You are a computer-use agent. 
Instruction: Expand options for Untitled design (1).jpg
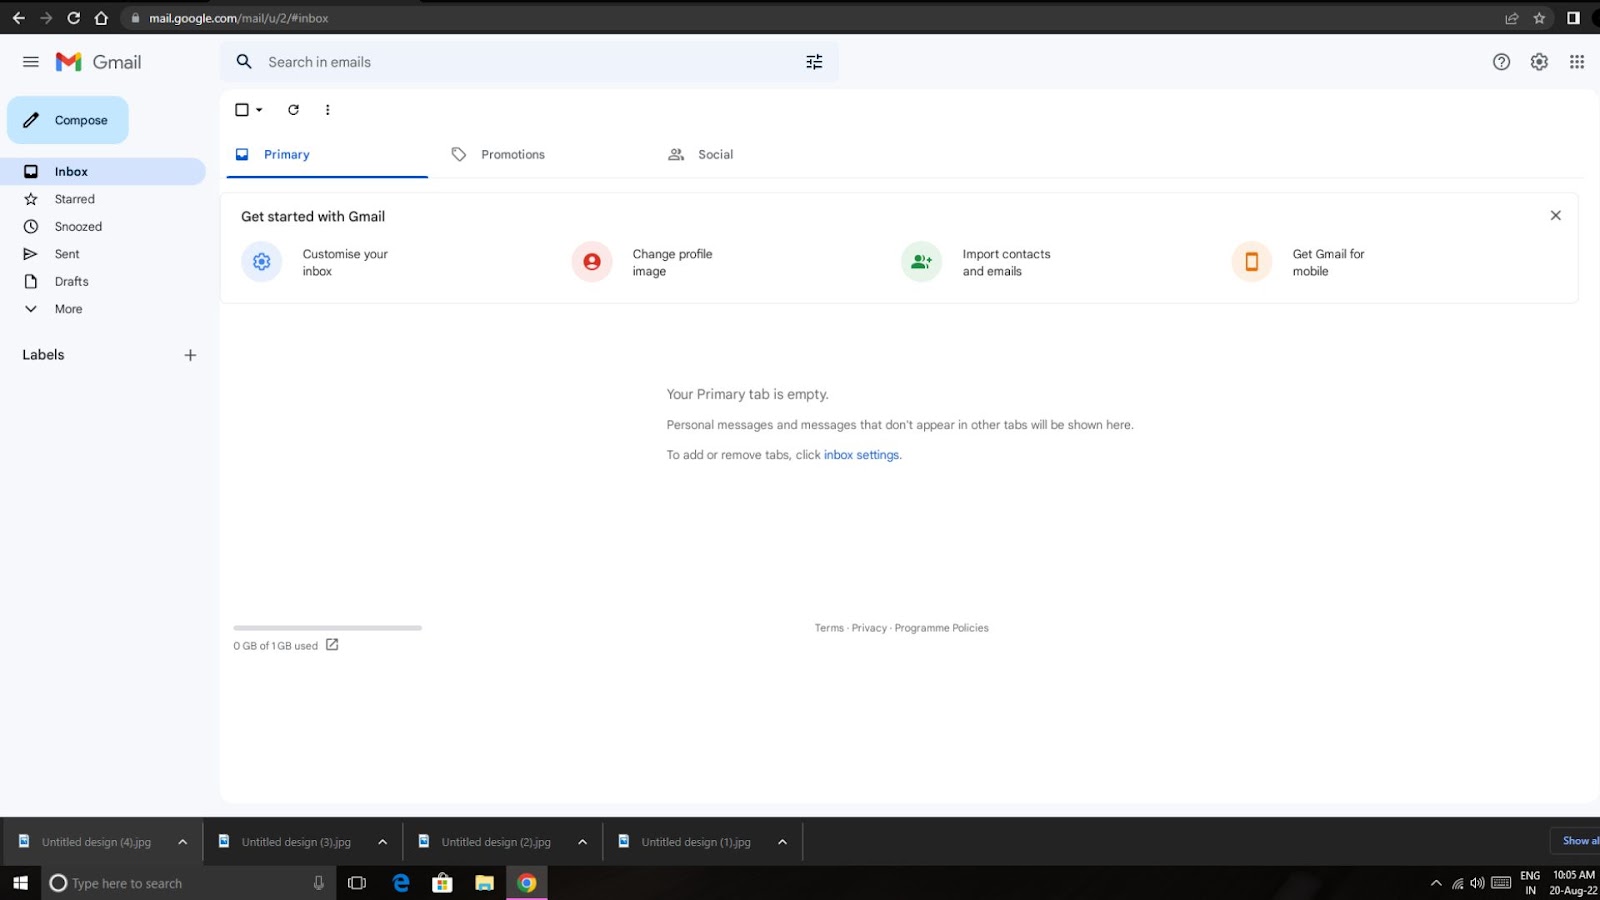(783, 842)
